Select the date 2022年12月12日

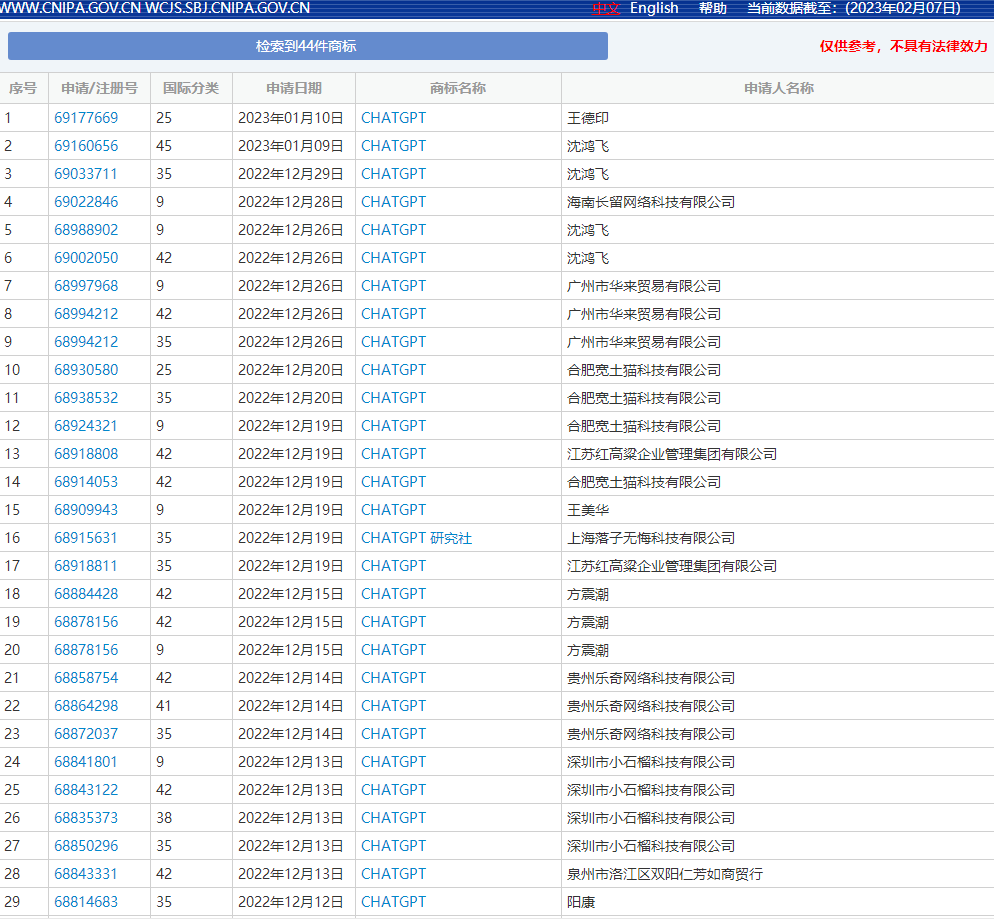(290, 902)
